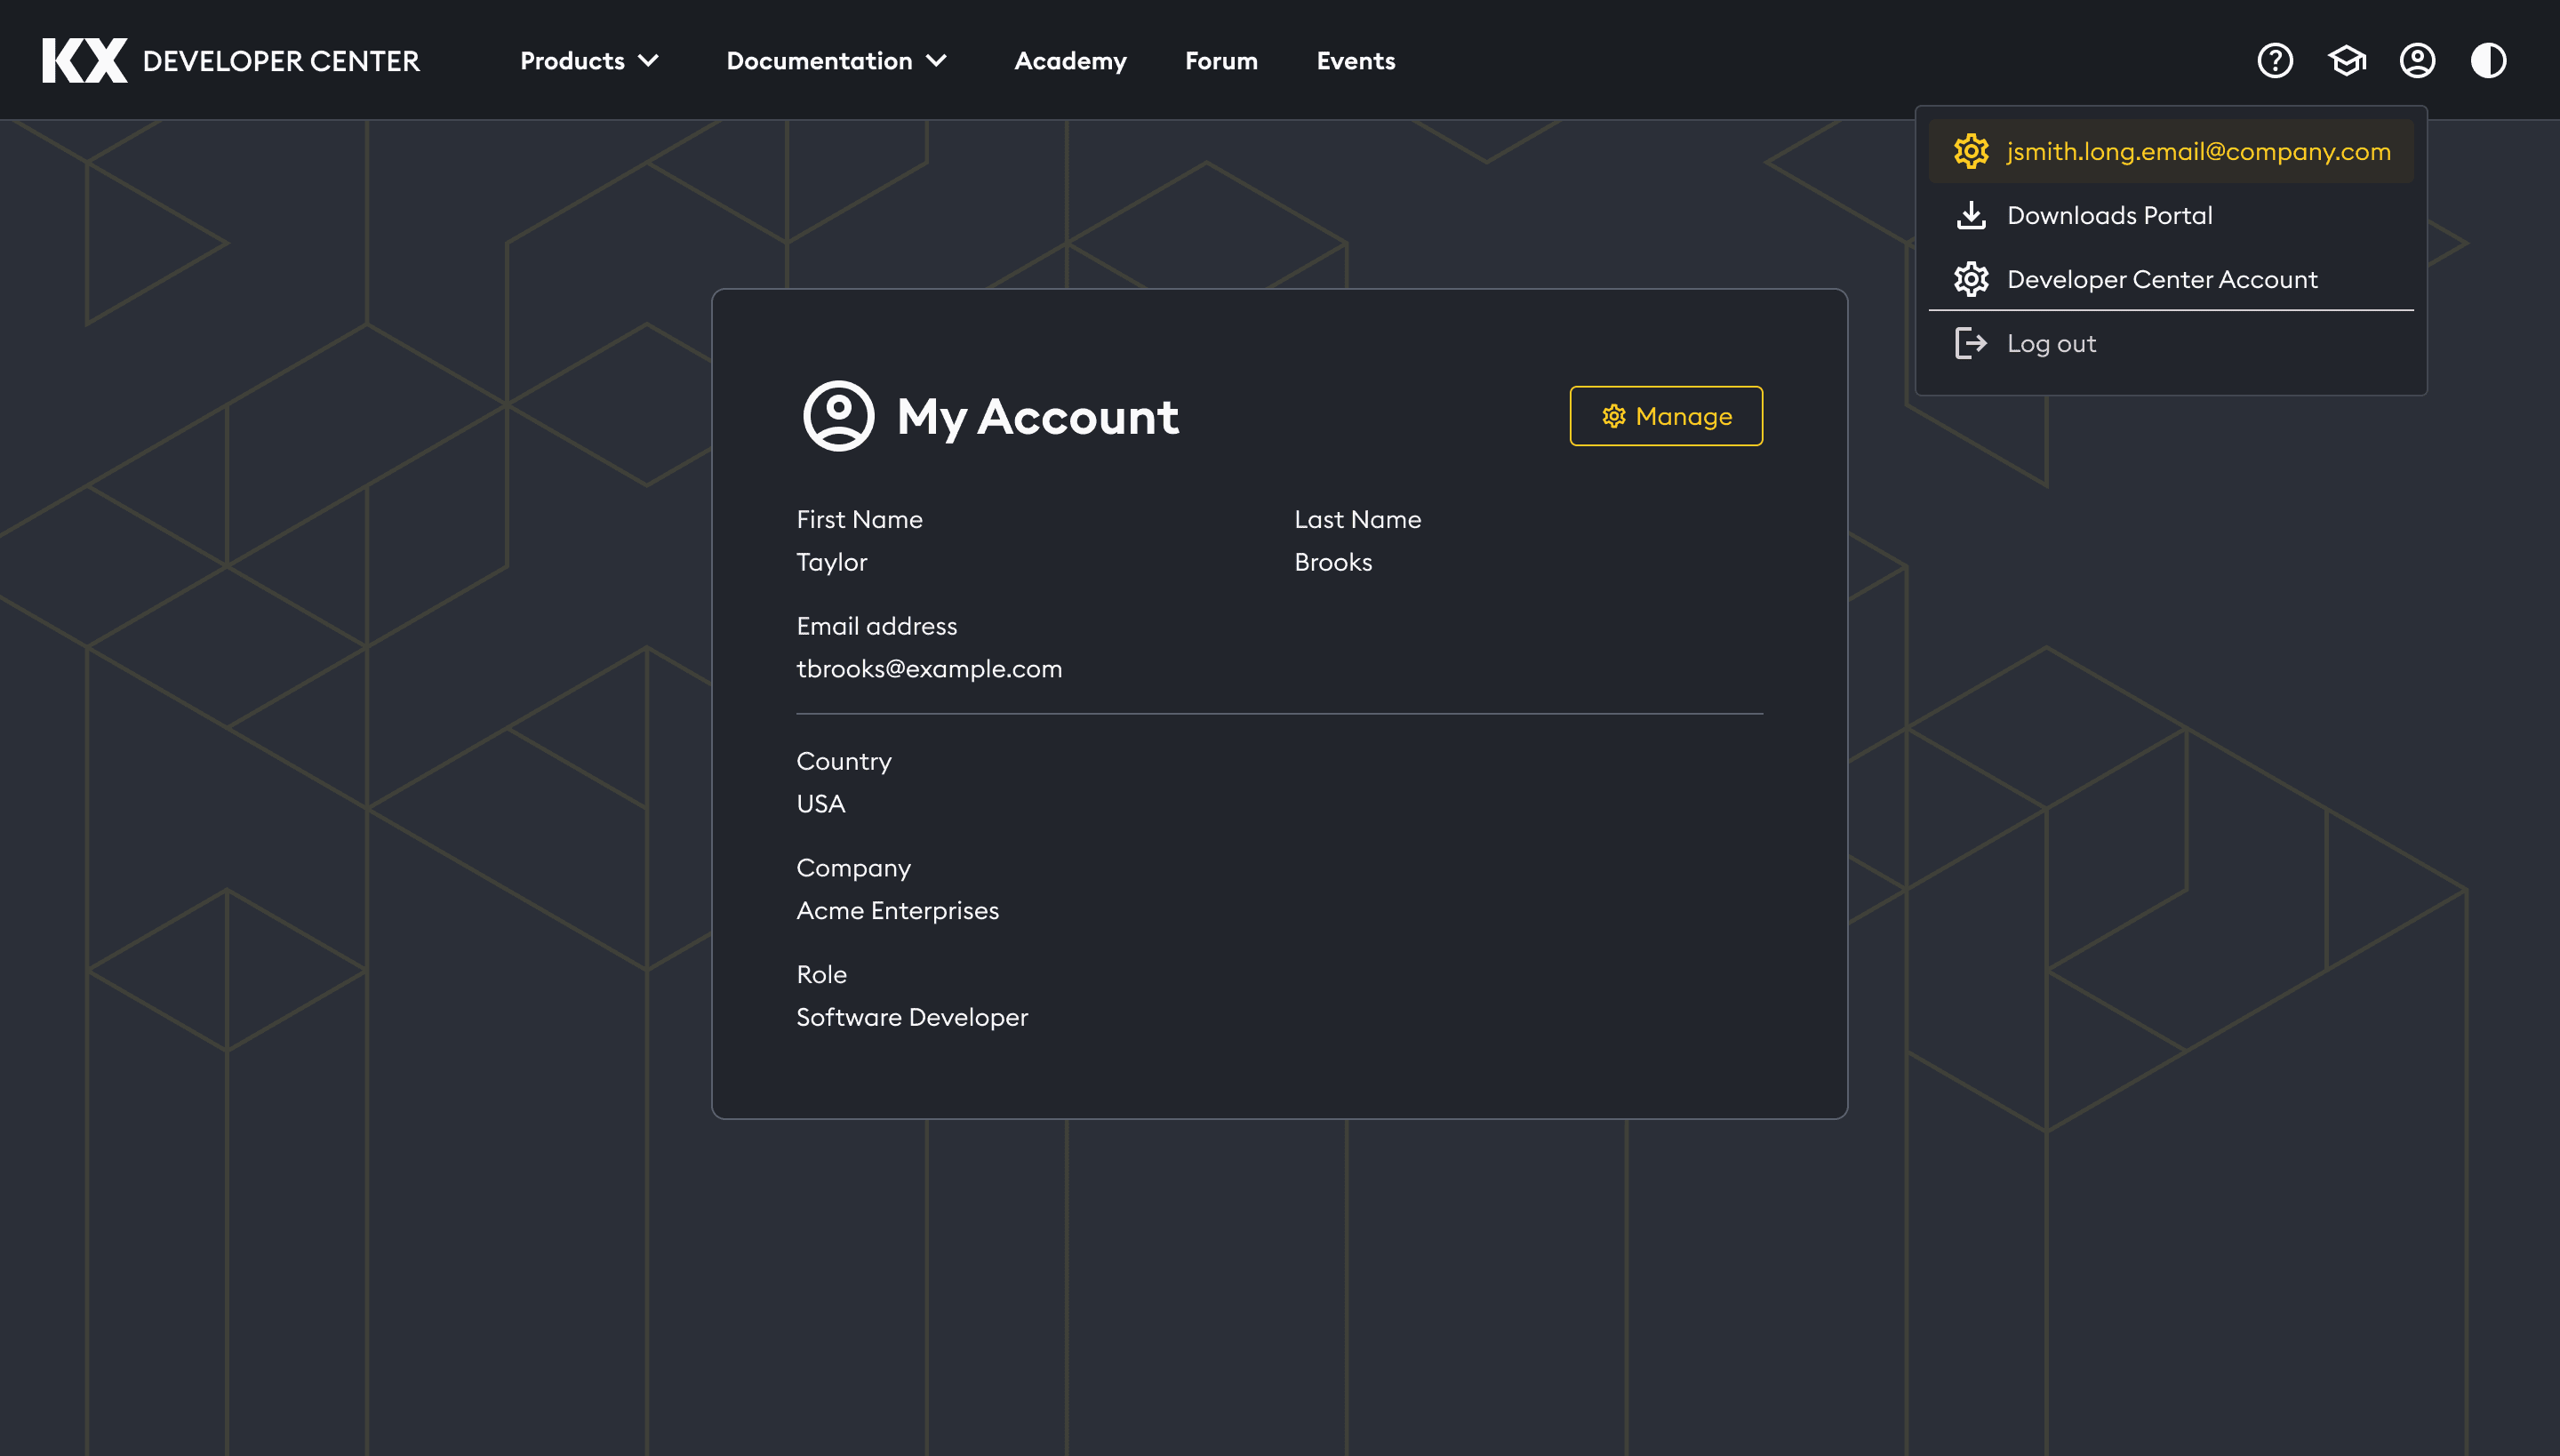Click the user profile icon in header
The image size is (2560, 1456).
click(x=2417, y=60)
